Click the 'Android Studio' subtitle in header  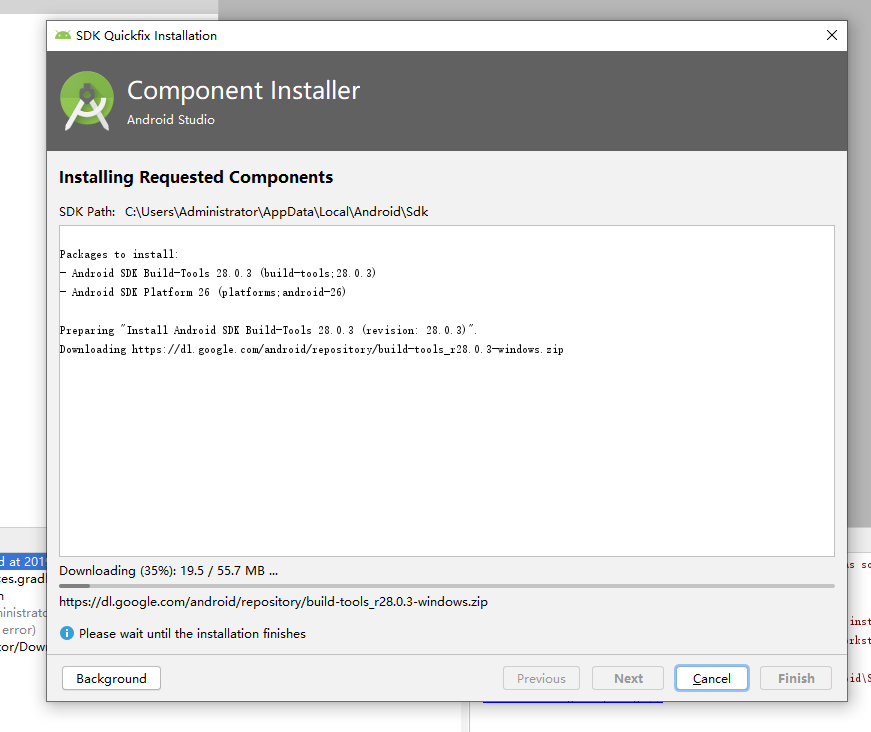point(171,119)
